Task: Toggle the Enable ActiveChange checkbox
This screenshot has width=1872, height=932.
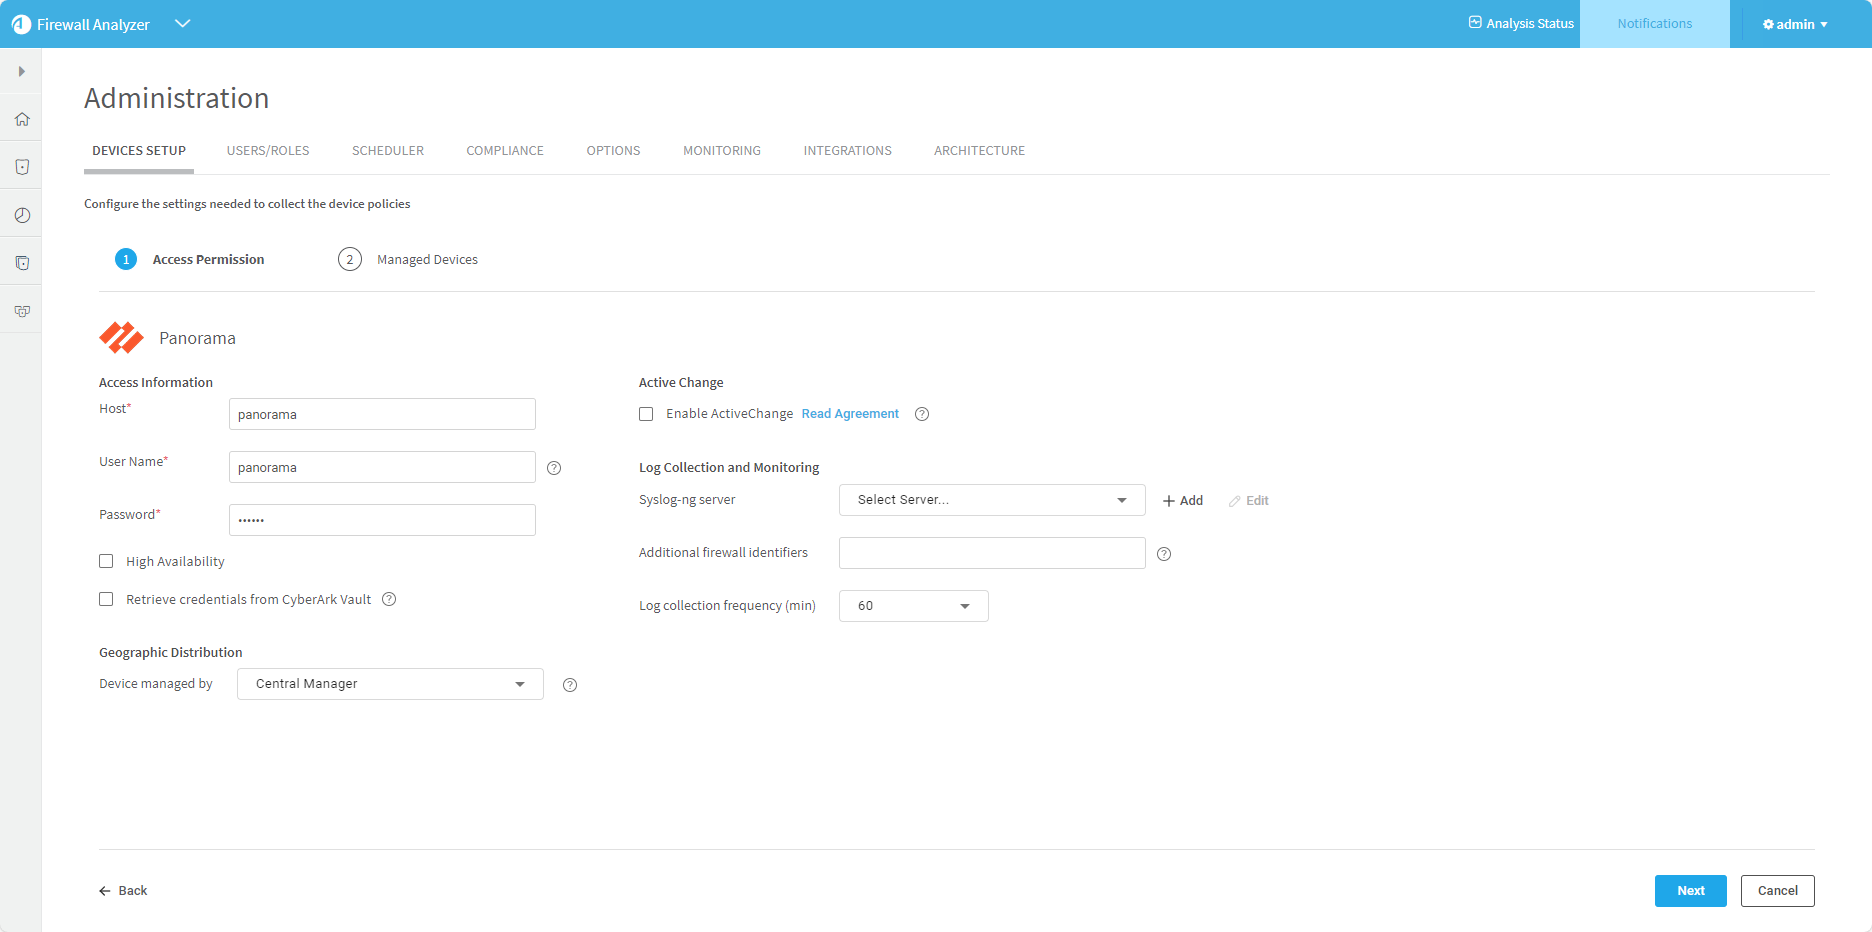Action: (646, 414)
